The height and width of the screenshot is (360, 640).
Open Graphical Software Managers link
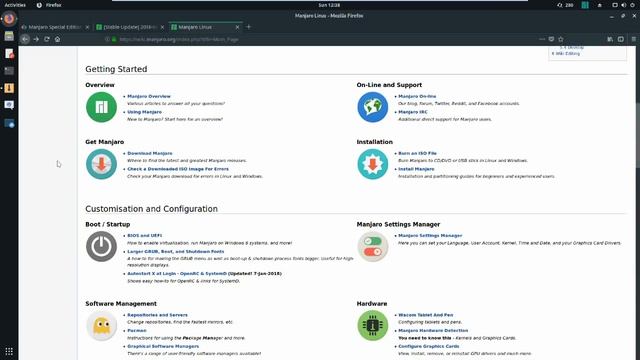tap(163, 346)
